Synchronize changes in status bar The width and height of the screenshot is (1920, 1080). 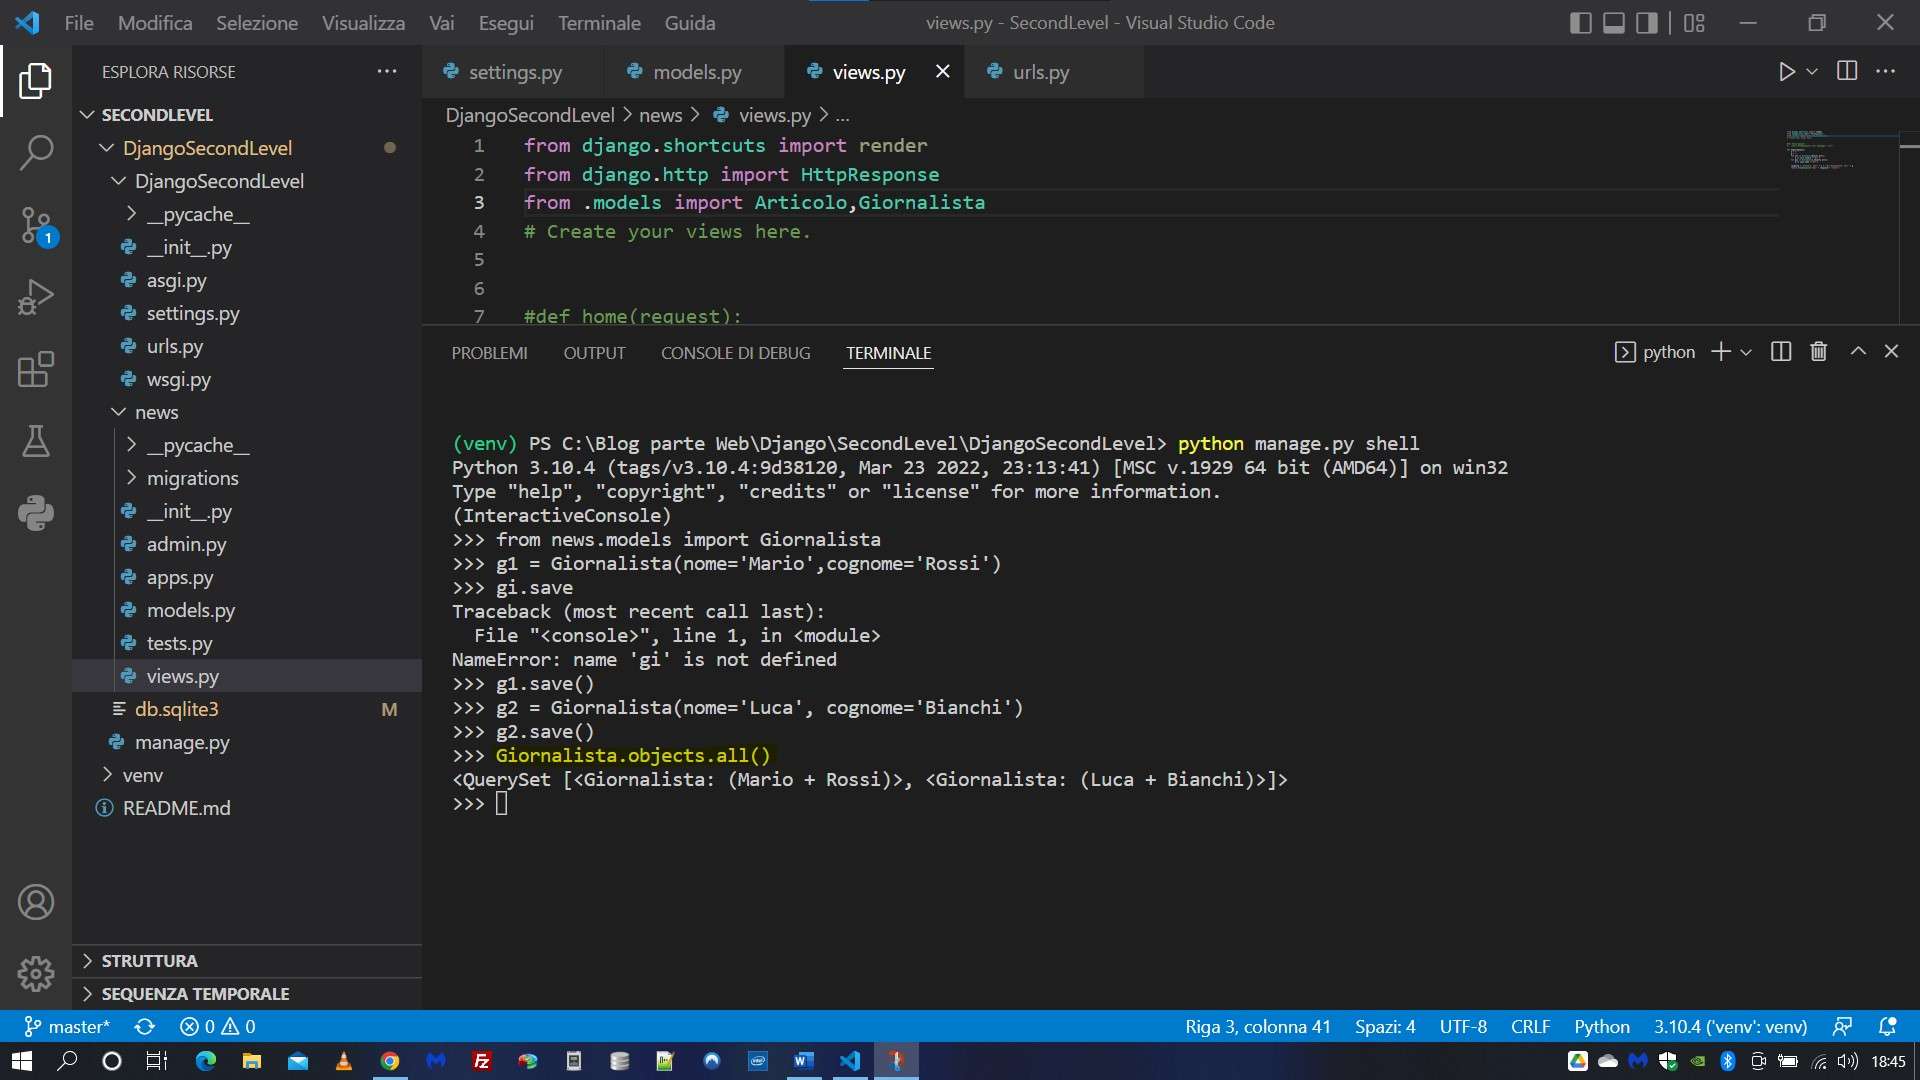coord(144,1027)
